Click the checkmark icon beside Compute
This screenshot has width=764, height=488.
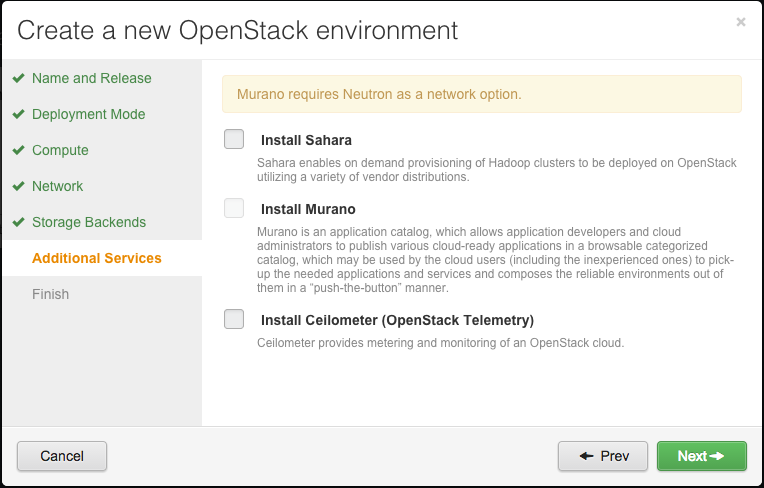(19, 150)
